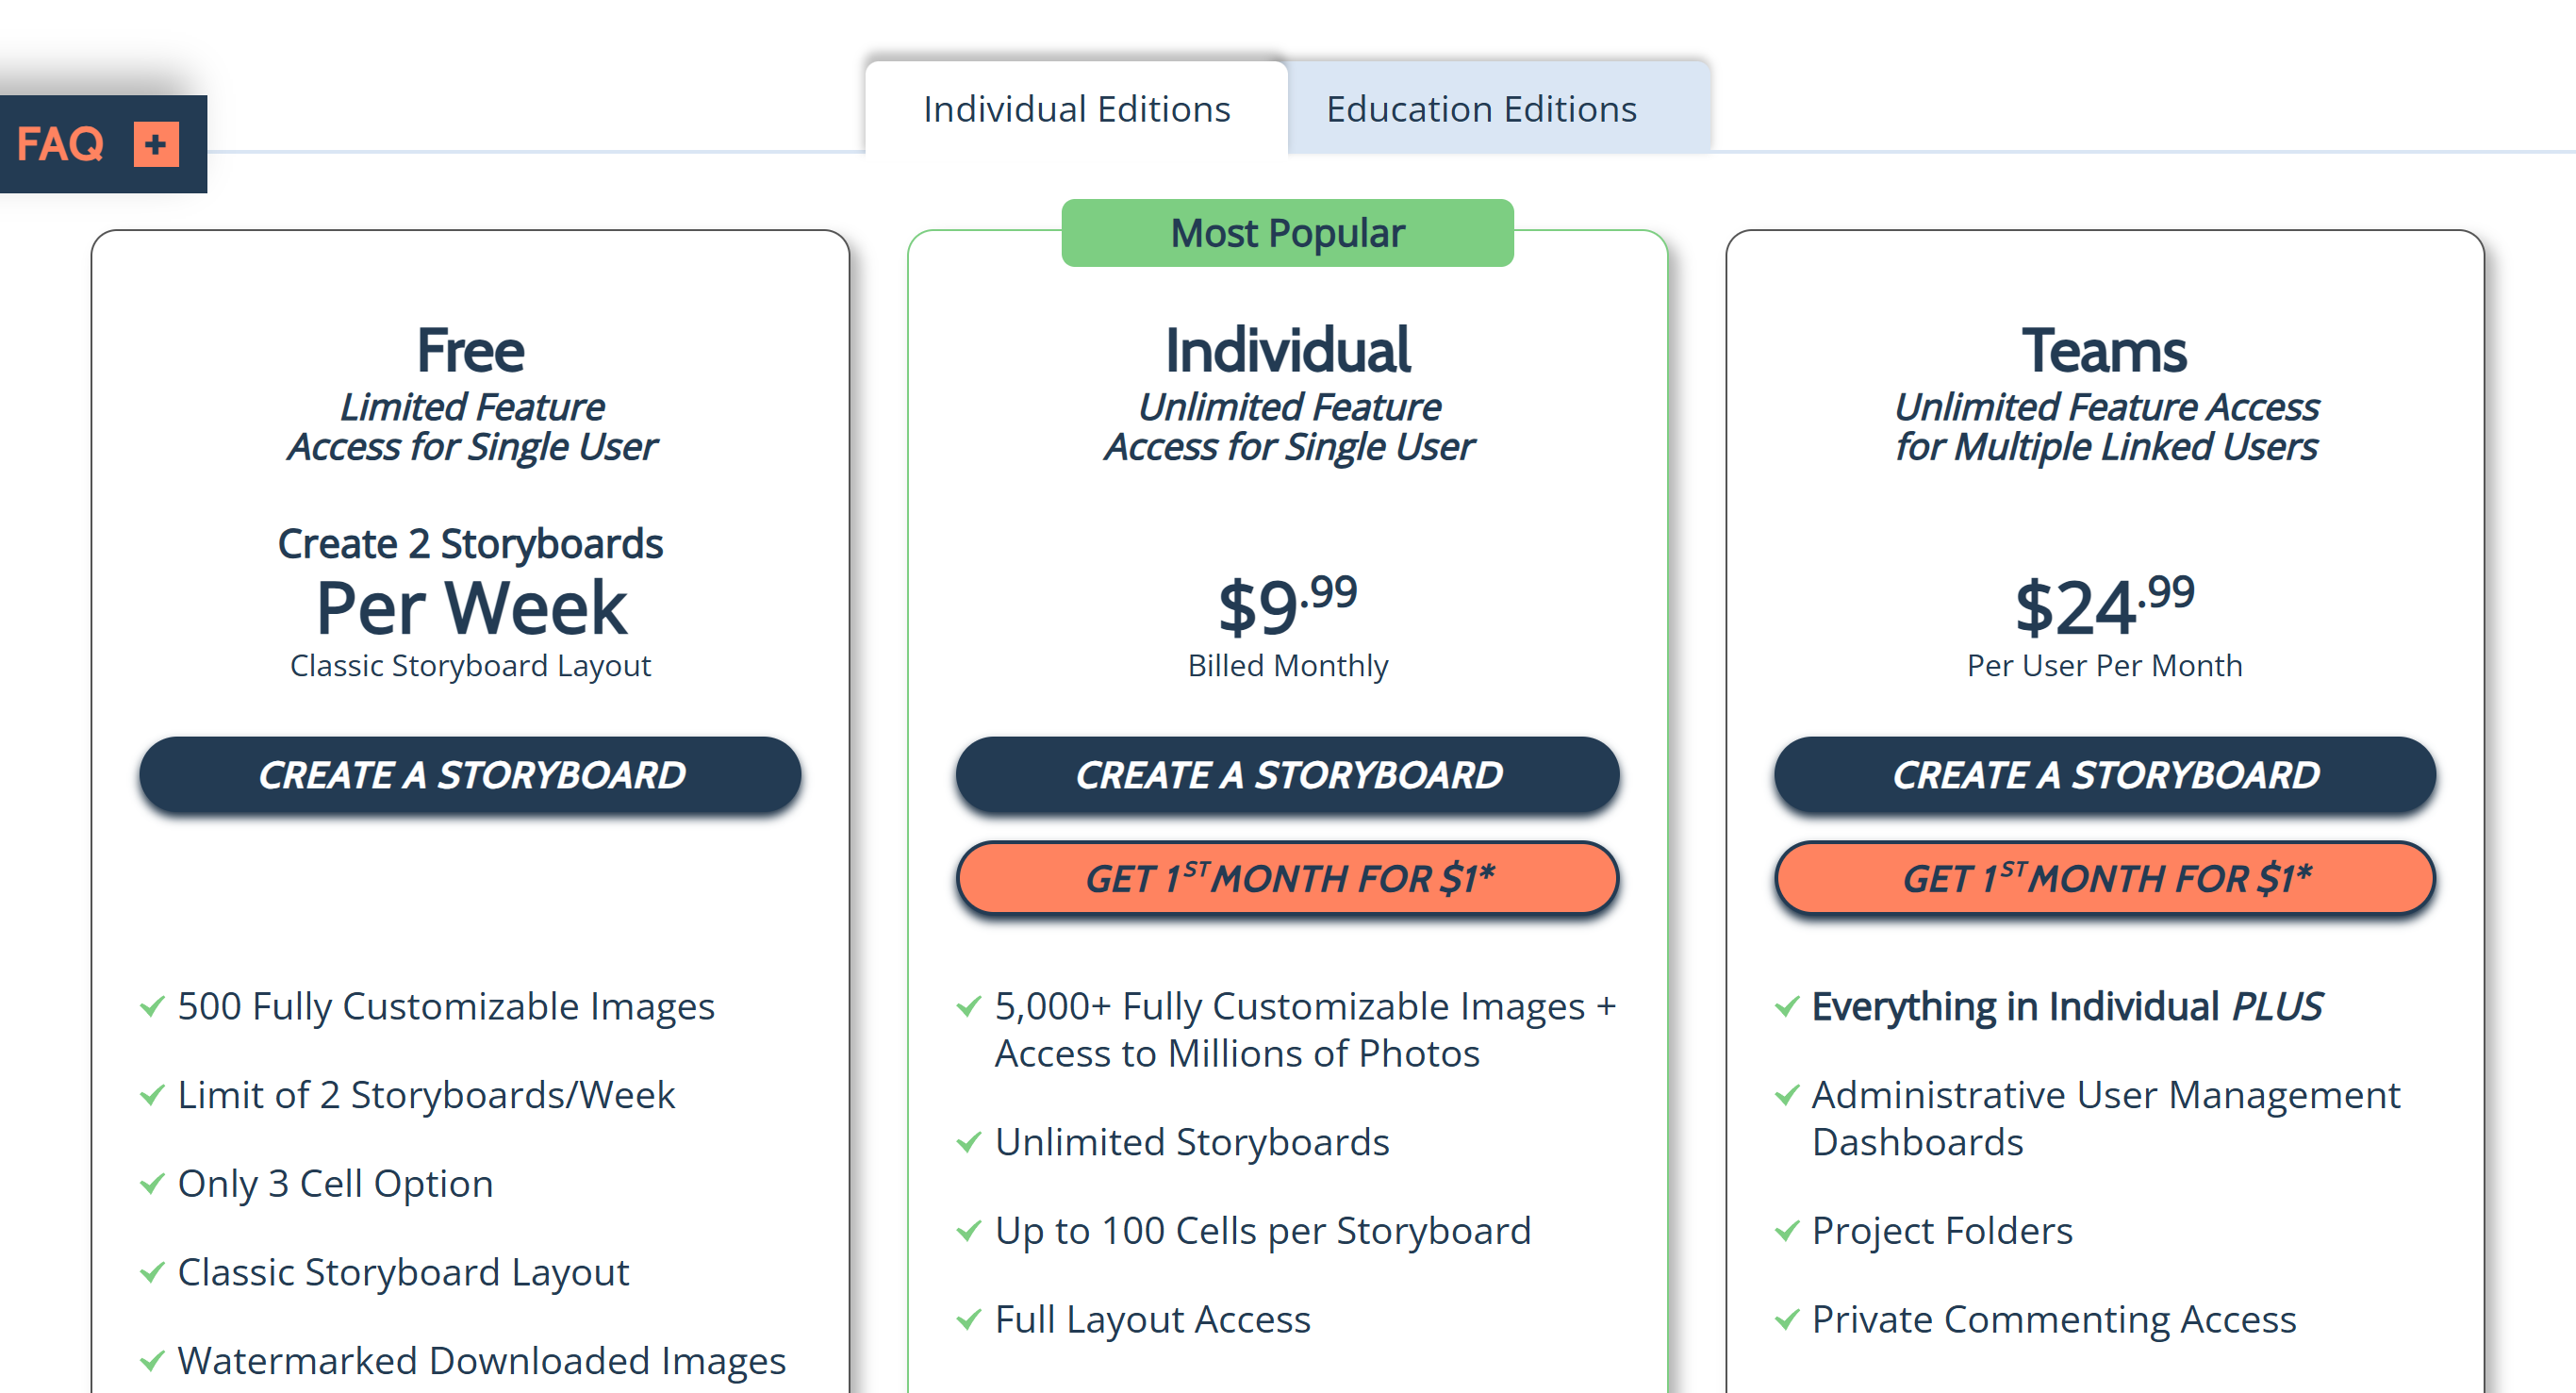Click checkmark next to Unlimited Storyboards
Viewport: 2576px width, 1393px height.
tap(969, 1142)
